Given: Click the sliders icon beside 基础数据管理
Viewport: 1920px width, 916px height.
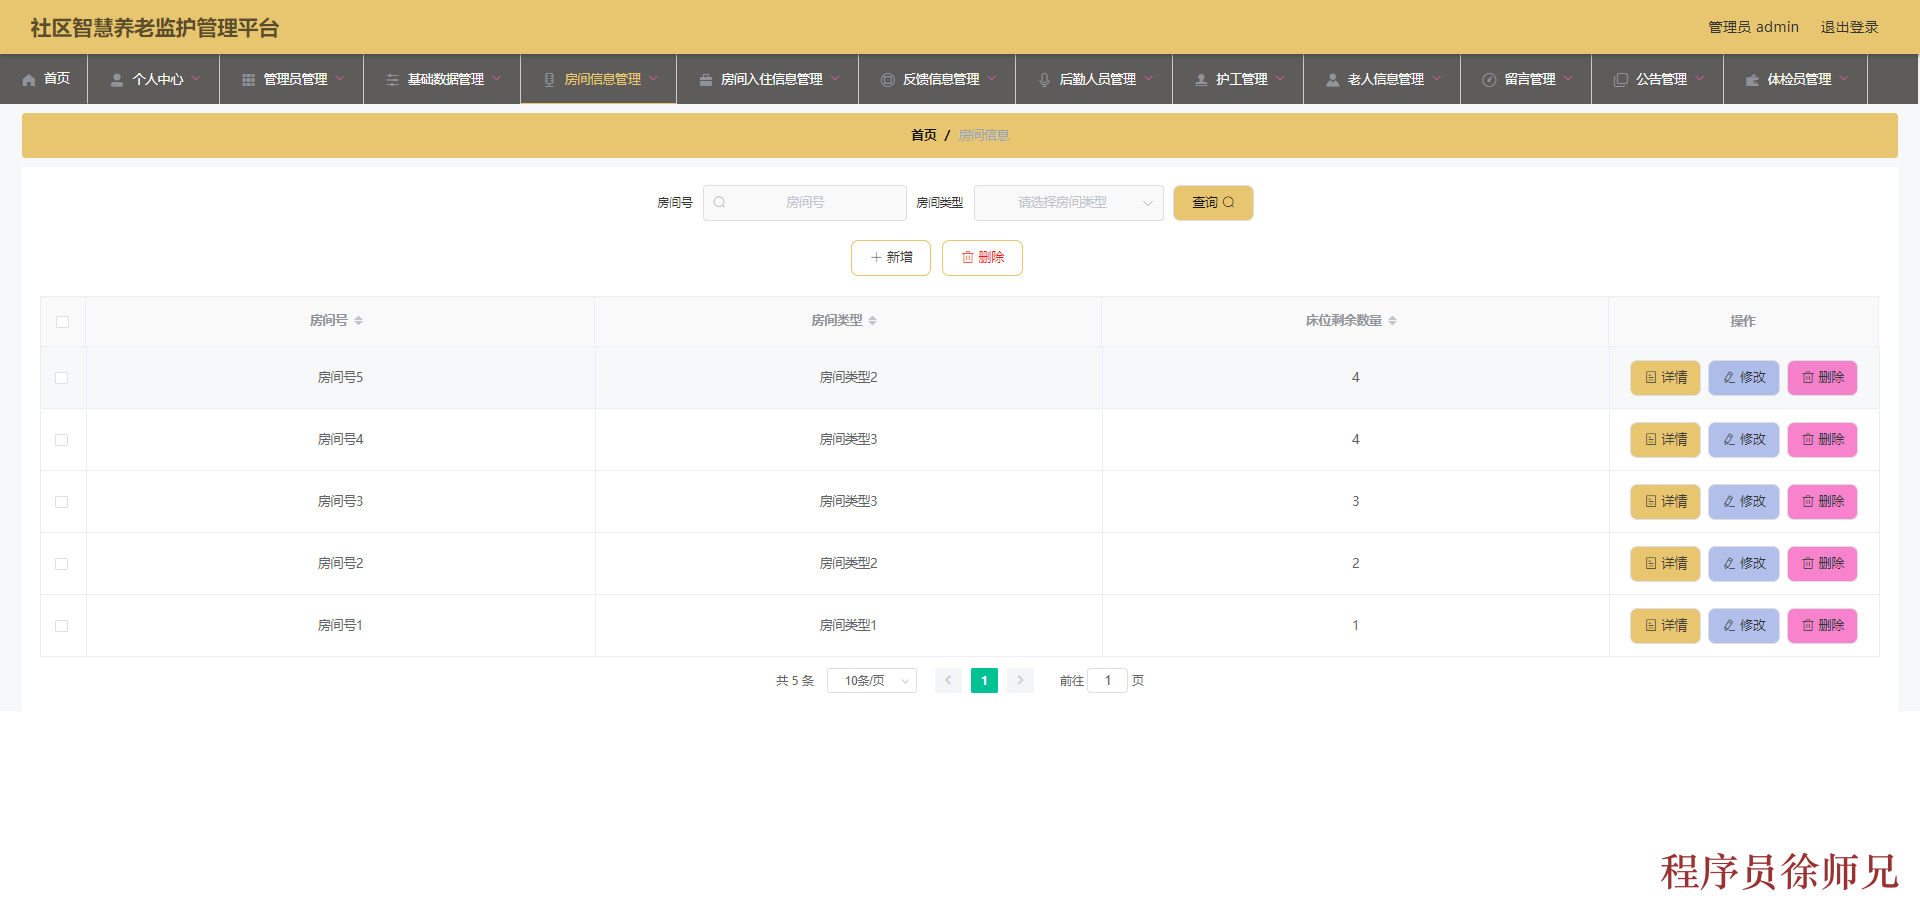Looking at the screenshot, I should (392, 80).
